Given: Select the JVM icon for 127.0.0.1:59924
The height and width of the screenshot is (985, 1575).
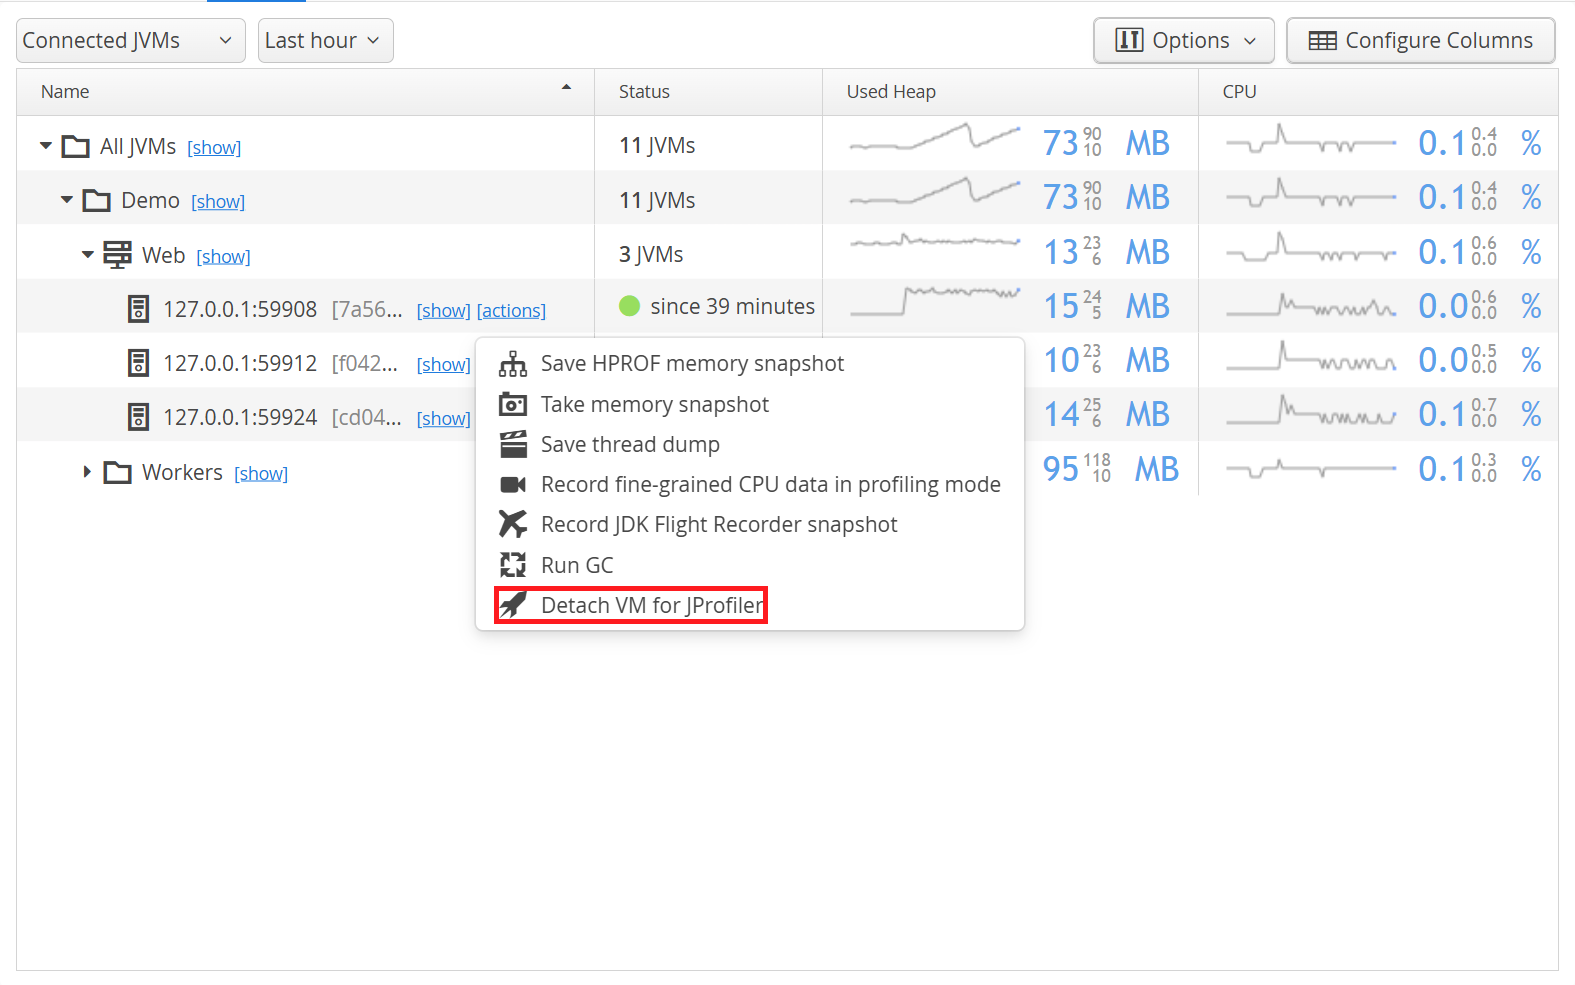Looking at the screenshot, I should click(x=139, y=417).
